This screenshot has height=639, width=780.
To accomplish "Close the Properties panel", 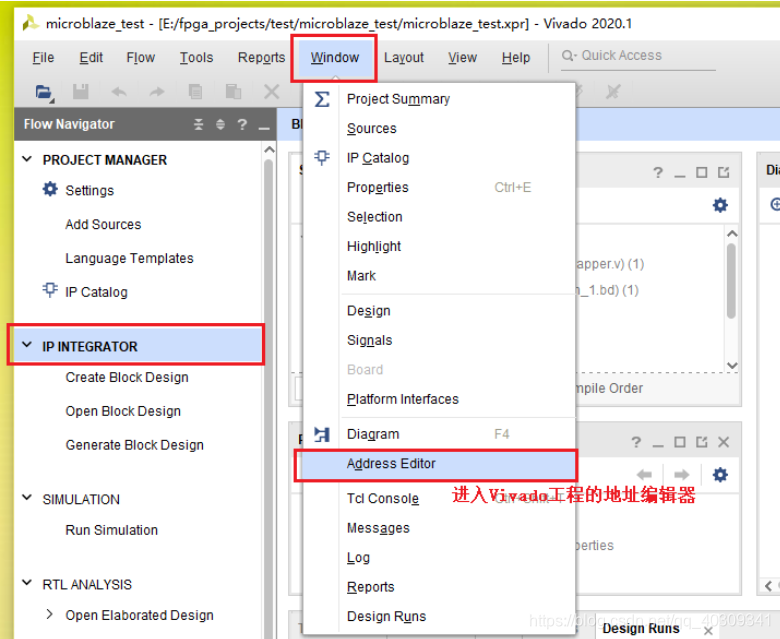I will [723, 442].
